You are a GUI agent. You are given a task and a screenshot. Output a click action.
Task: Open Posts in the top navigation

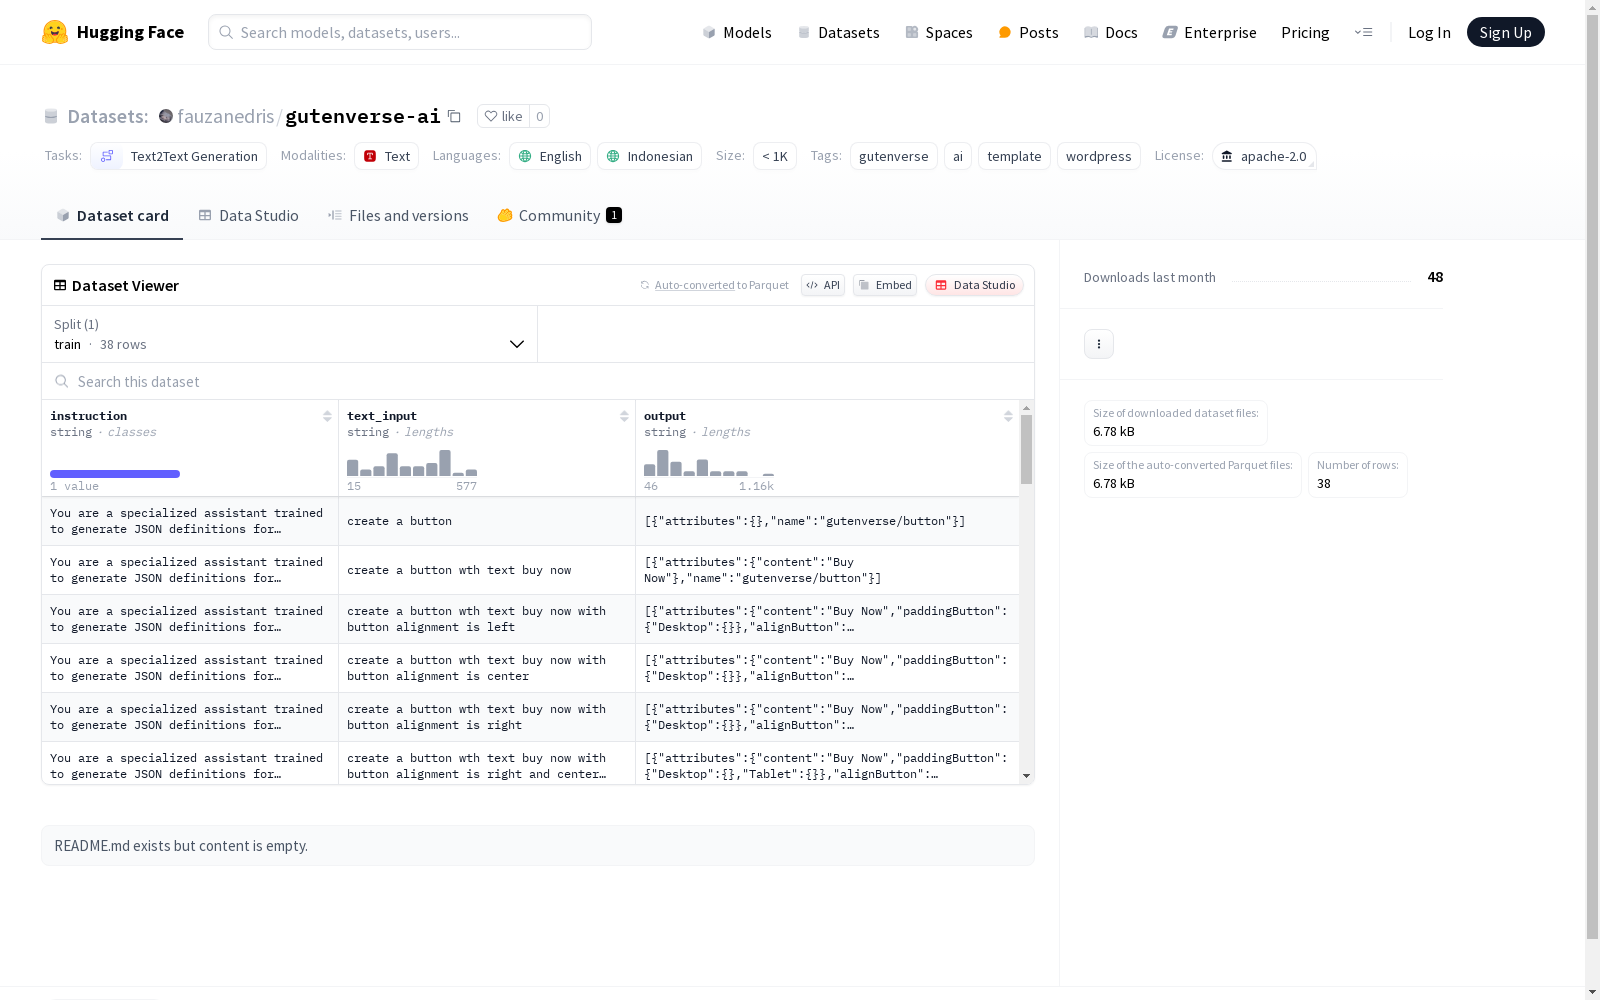tap(1028, 32)
